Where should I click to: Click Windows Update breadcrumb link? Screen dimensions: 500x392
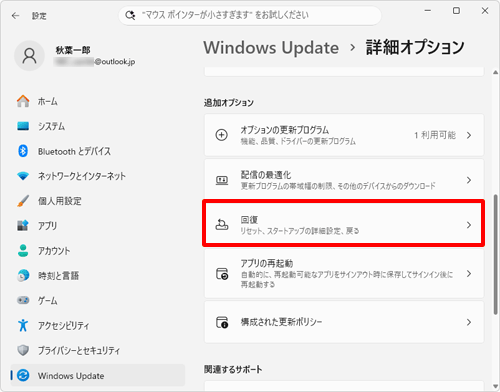click(271, 47)
